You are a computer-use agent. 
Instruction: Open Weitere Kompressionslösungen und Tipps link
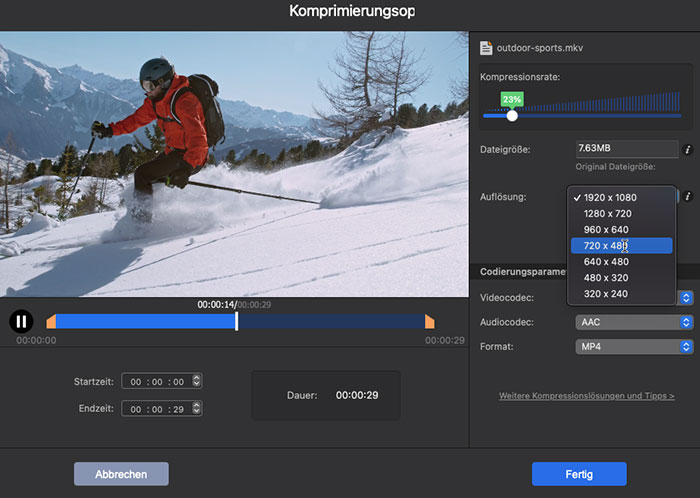coord(587,396)
